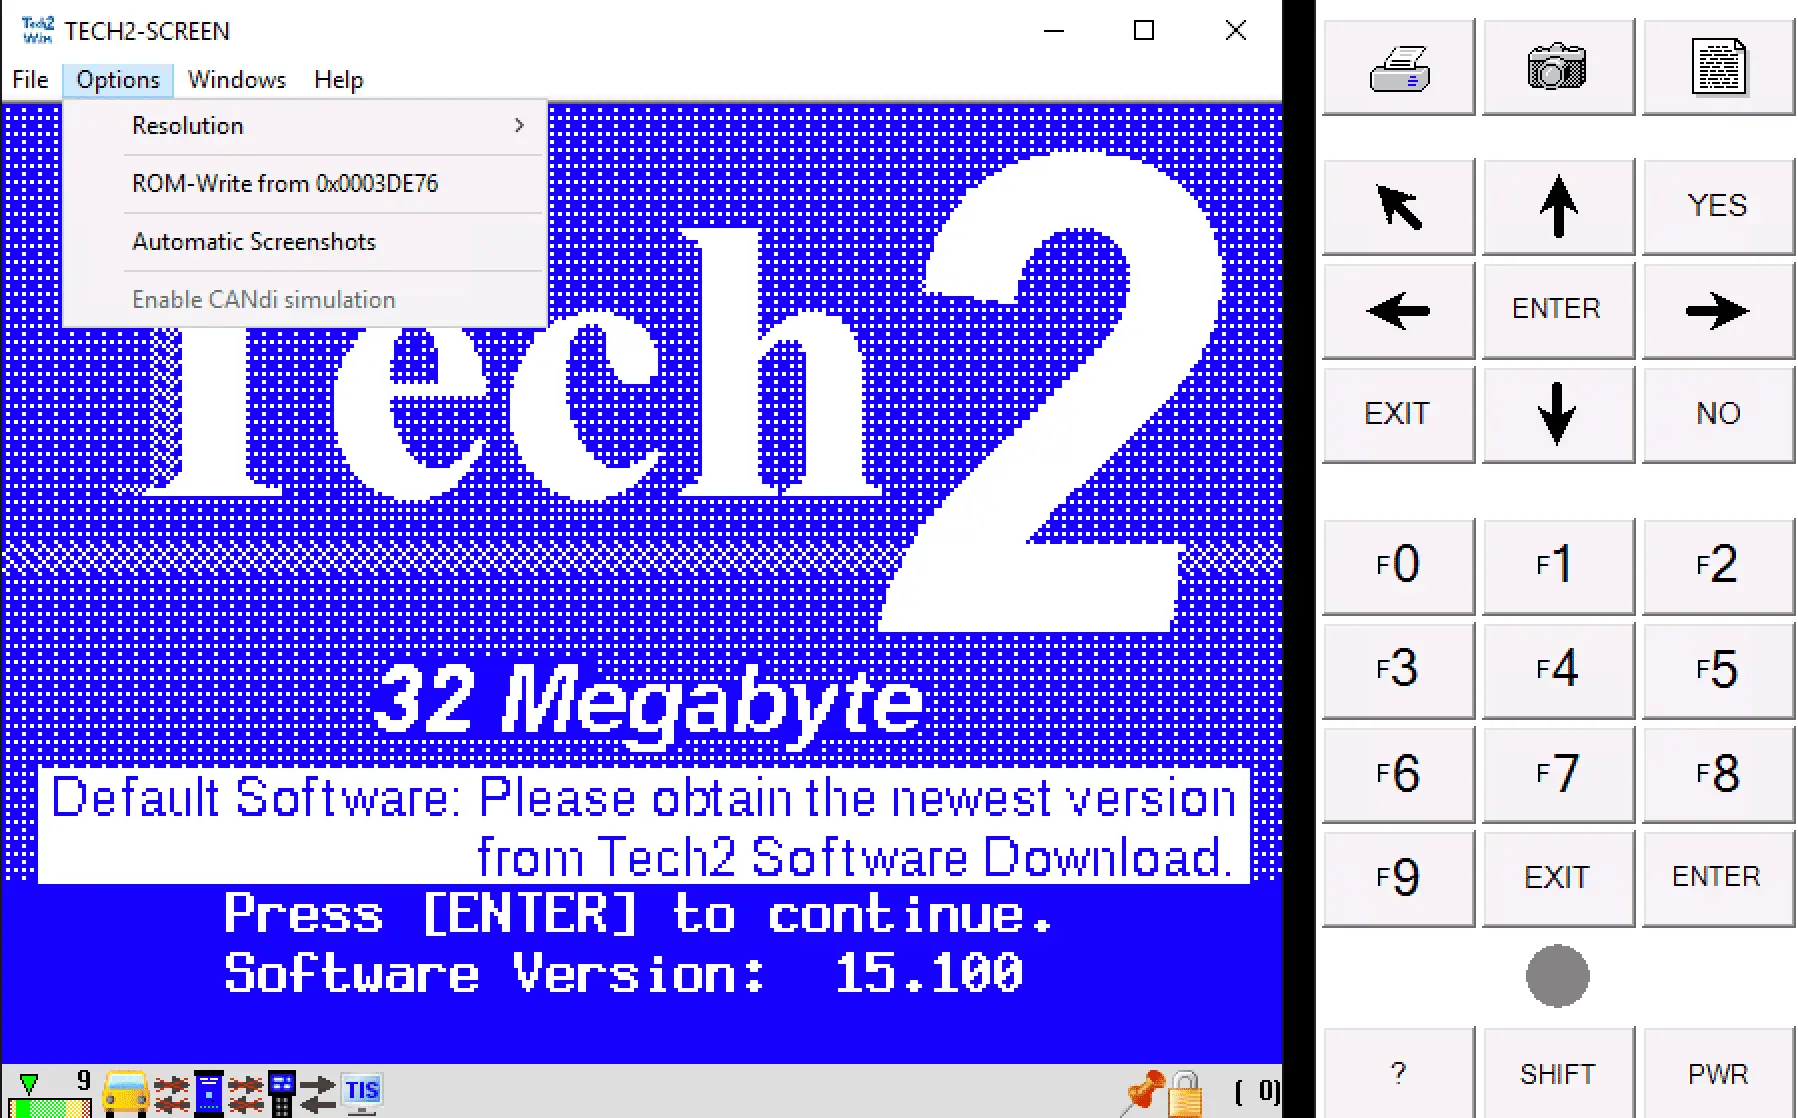Click the F0 function key

click(1398, 566)
